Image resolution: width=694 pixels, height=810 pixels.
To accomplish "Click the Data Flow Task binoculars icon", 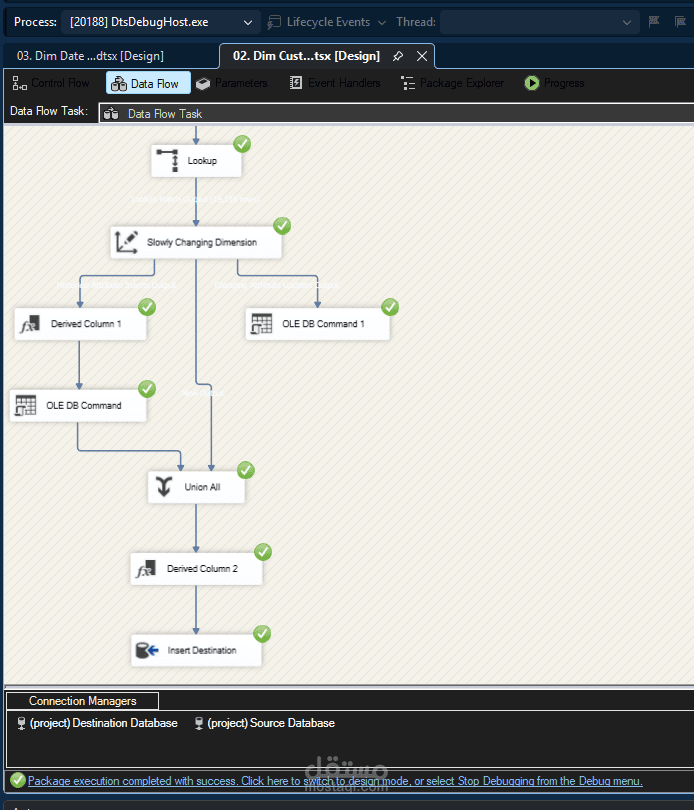I will (111, 114).
